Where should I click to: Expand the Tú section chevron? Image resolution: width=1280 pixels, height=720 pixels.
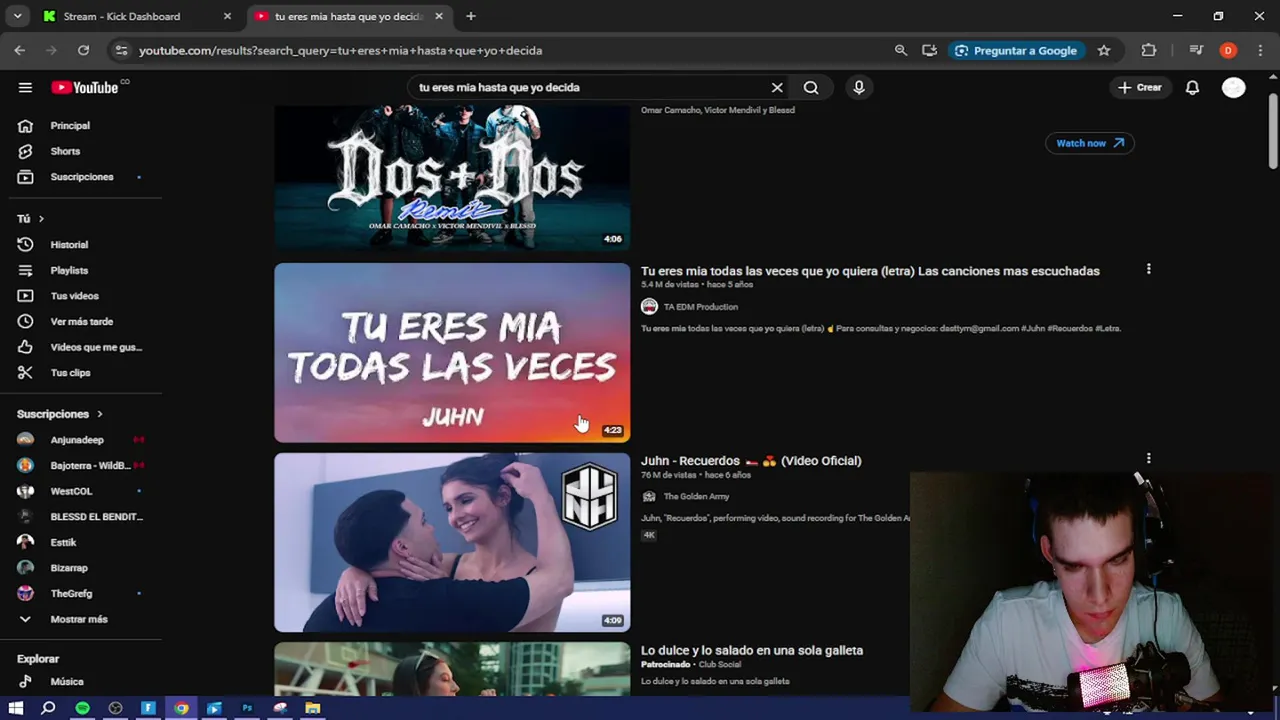[41, 218]
